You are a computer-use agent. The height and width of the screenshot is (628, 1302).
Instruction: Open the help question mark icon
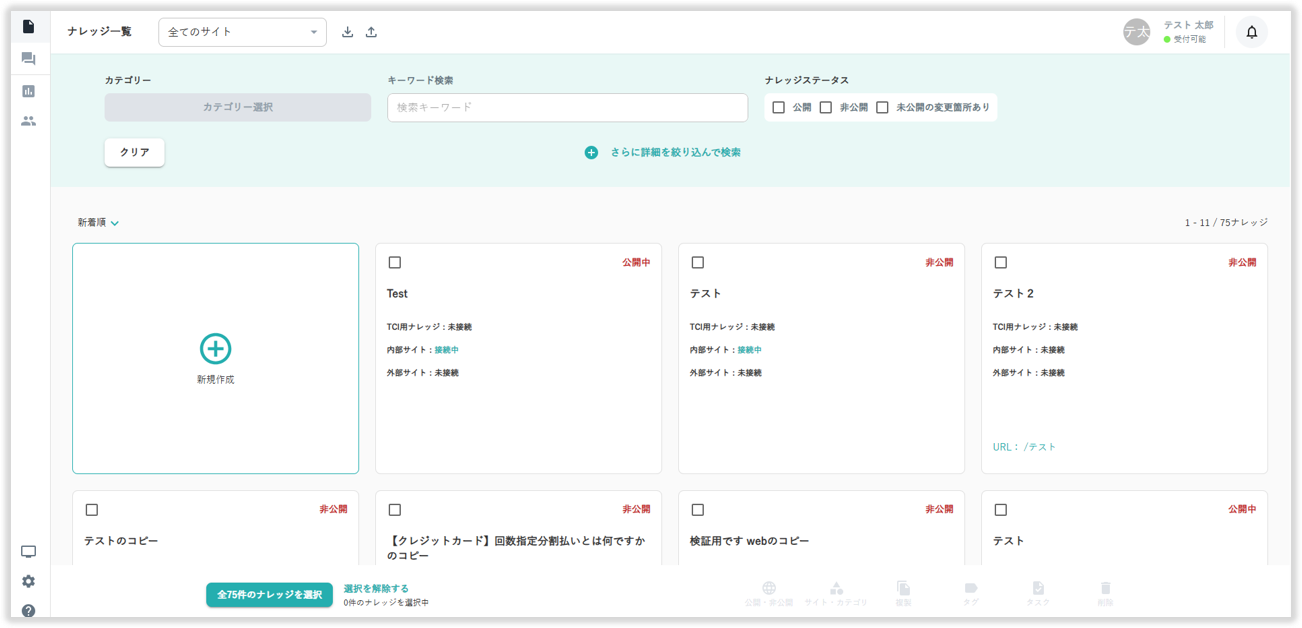28,610
